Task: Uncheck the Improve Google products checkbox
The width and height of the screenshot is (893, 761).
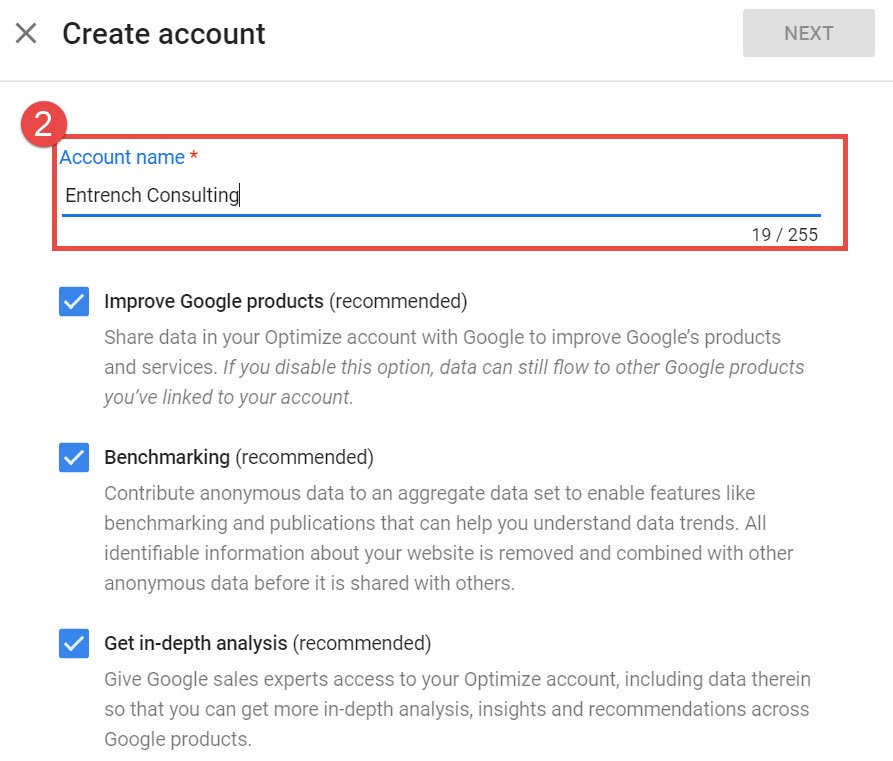Action: (74, 301)
